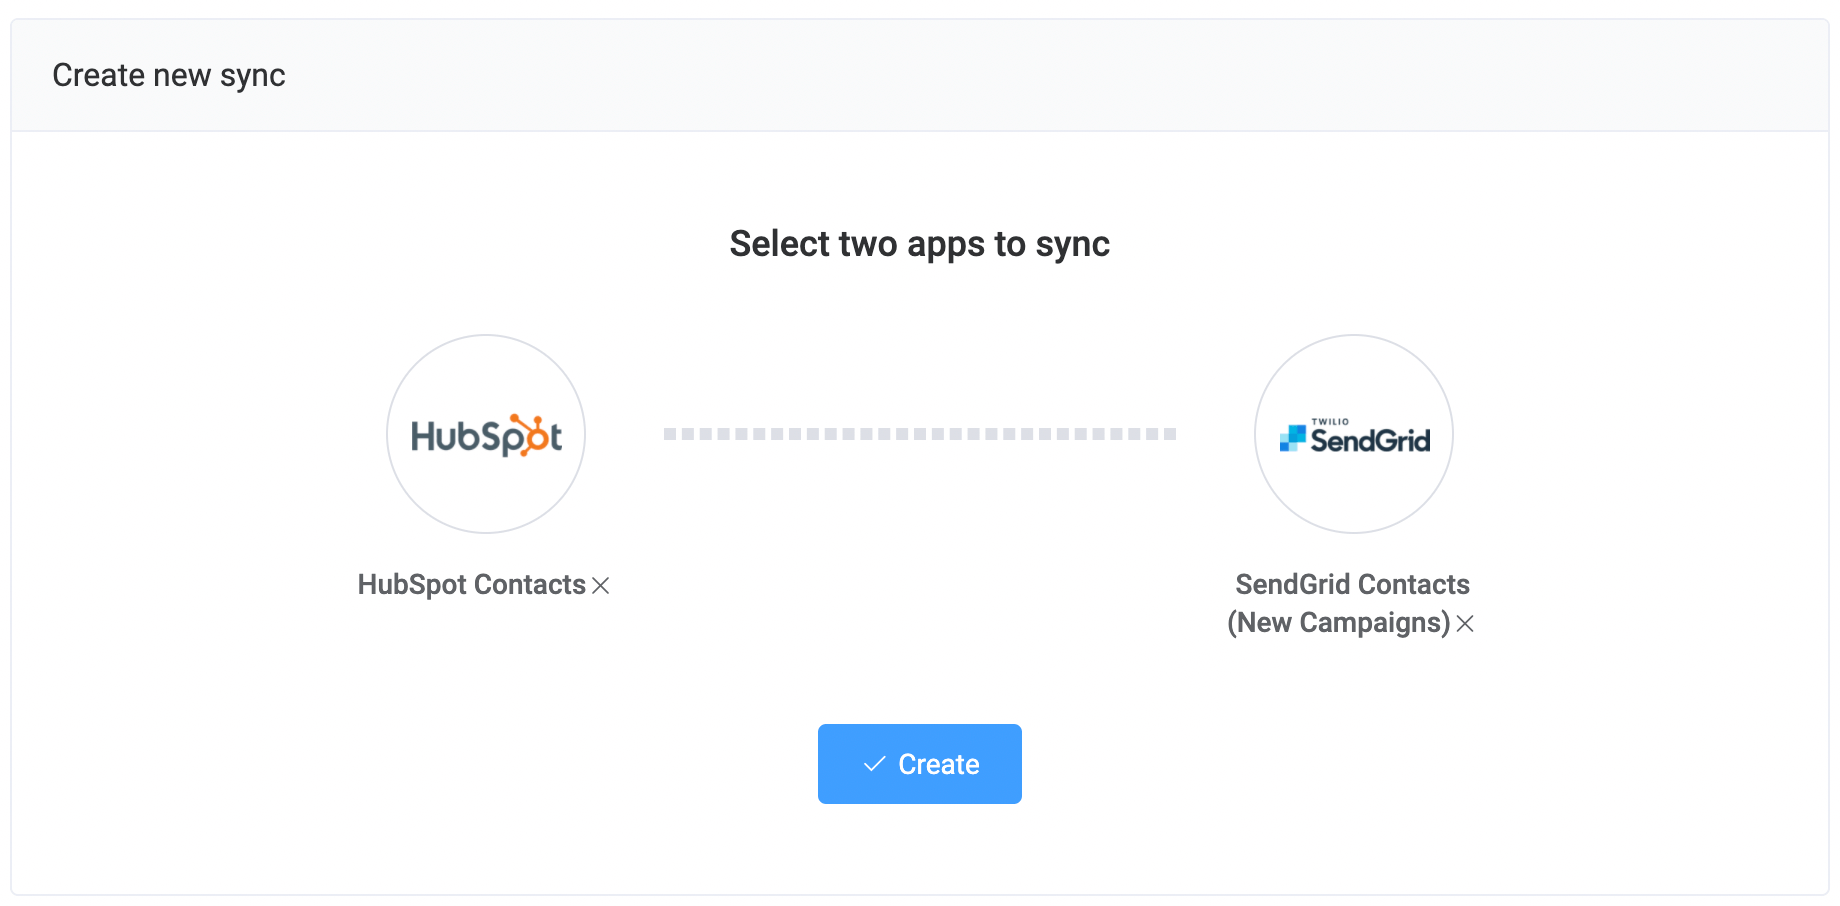Click the dotted connector between apps
Image resolution: width=1840 pixels, height=906 pixels.
click(x=920, y=434)
